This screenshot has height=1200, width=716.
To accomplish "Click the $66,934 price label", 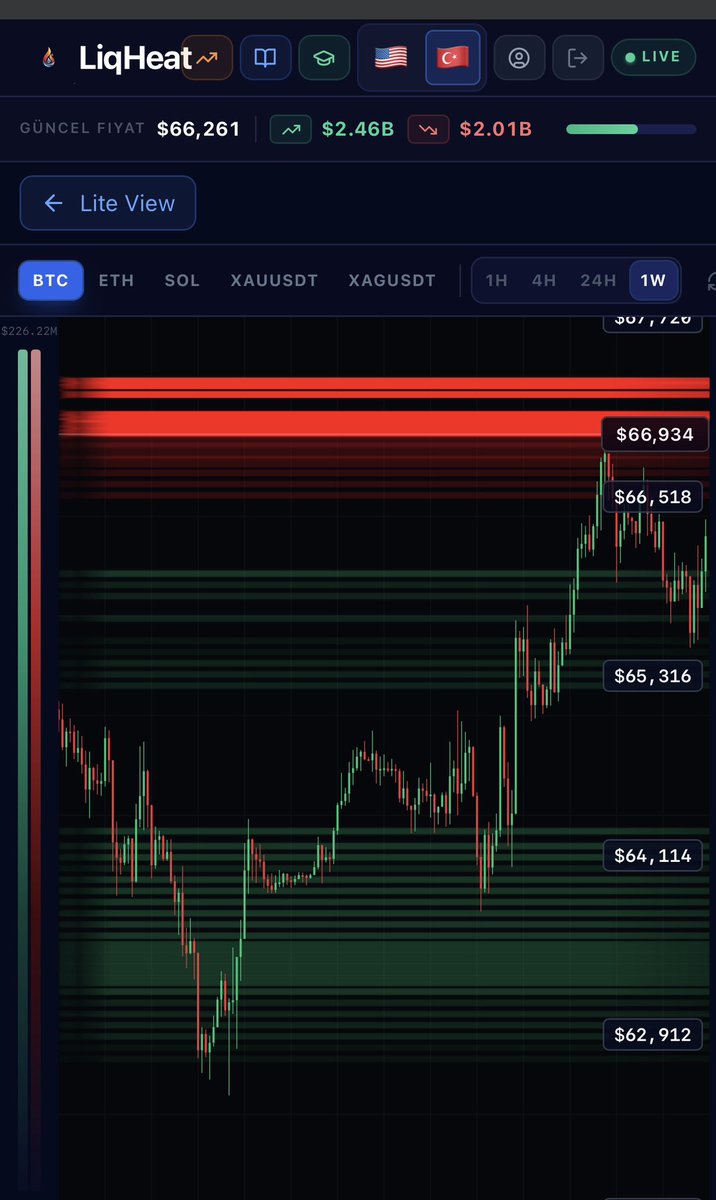I will (655, 434).
